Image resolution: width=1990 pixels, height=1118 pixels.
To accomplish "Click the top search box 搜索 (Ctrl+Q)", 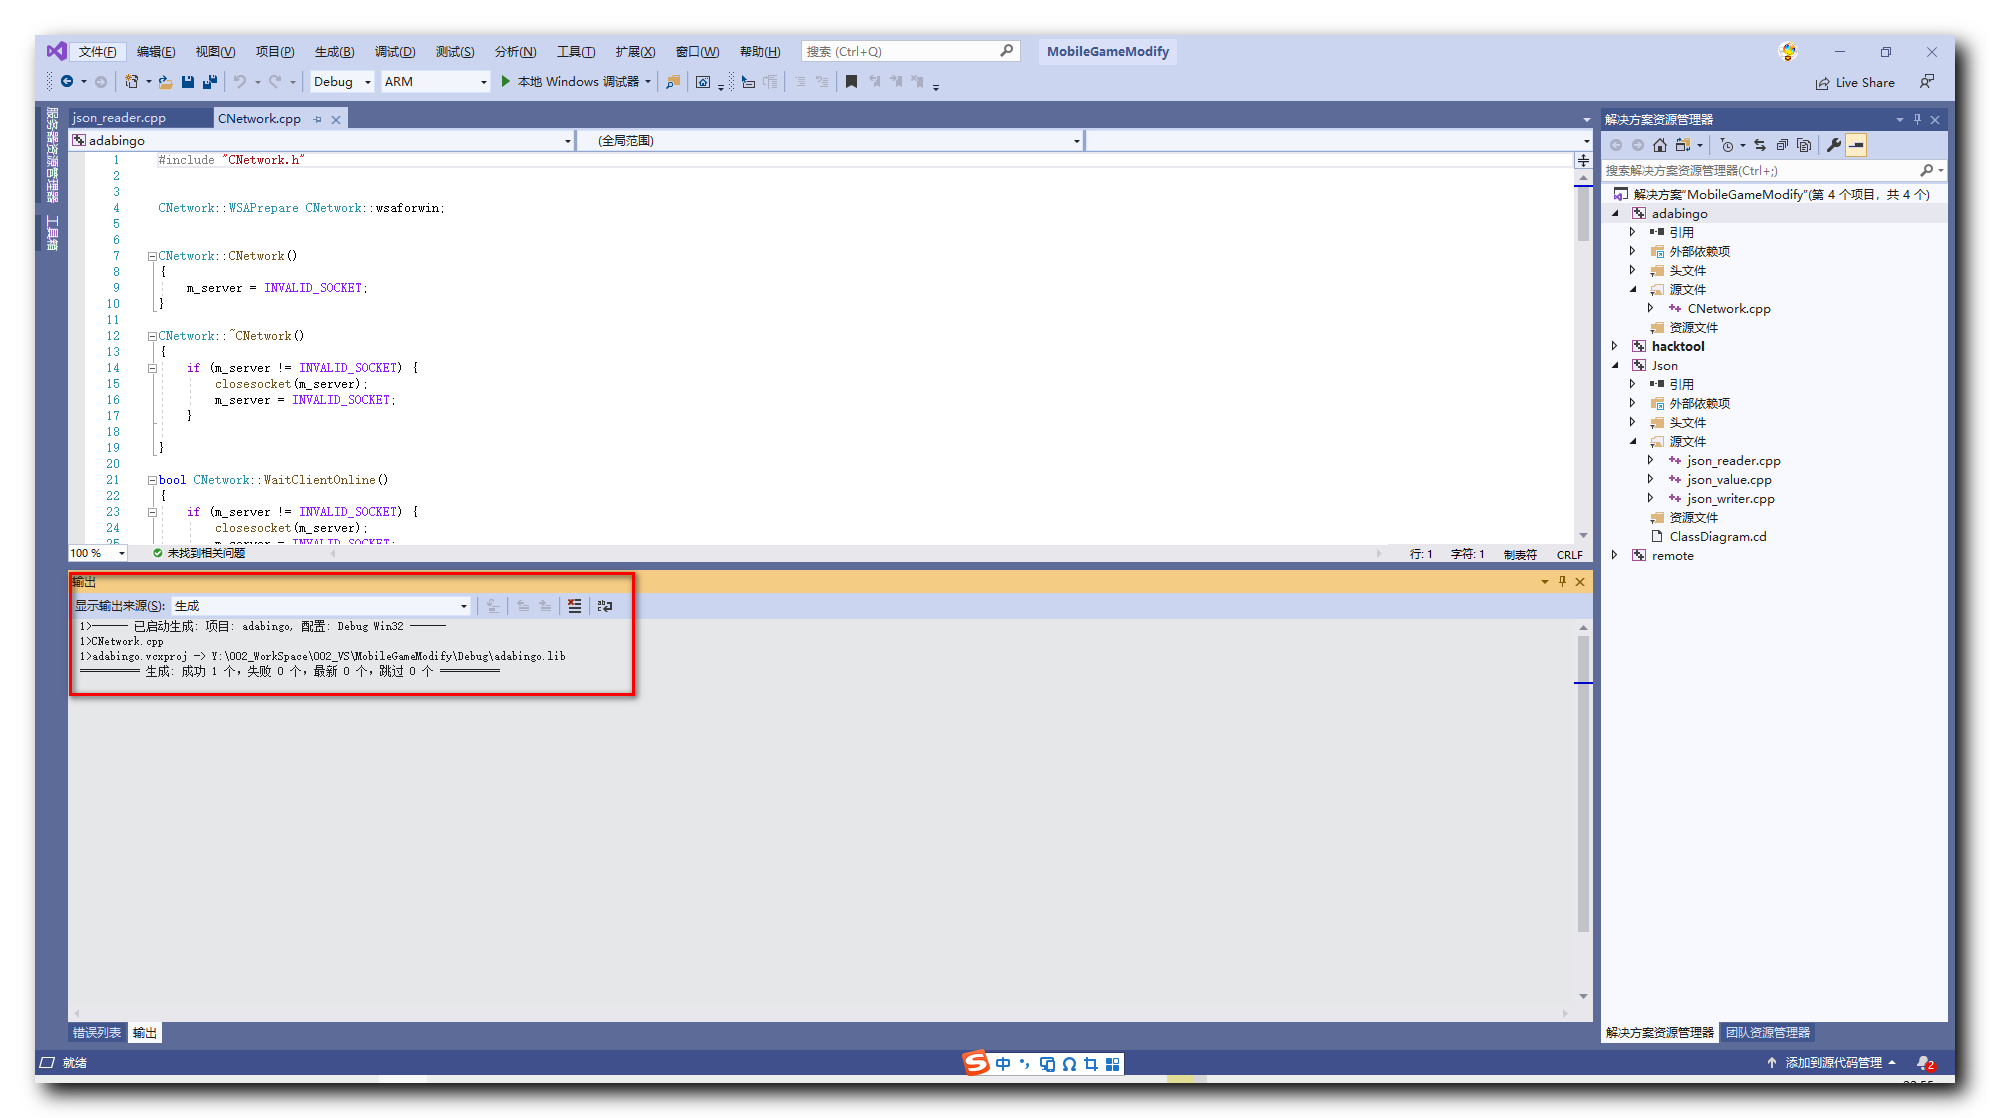I will tap(910, 51).
